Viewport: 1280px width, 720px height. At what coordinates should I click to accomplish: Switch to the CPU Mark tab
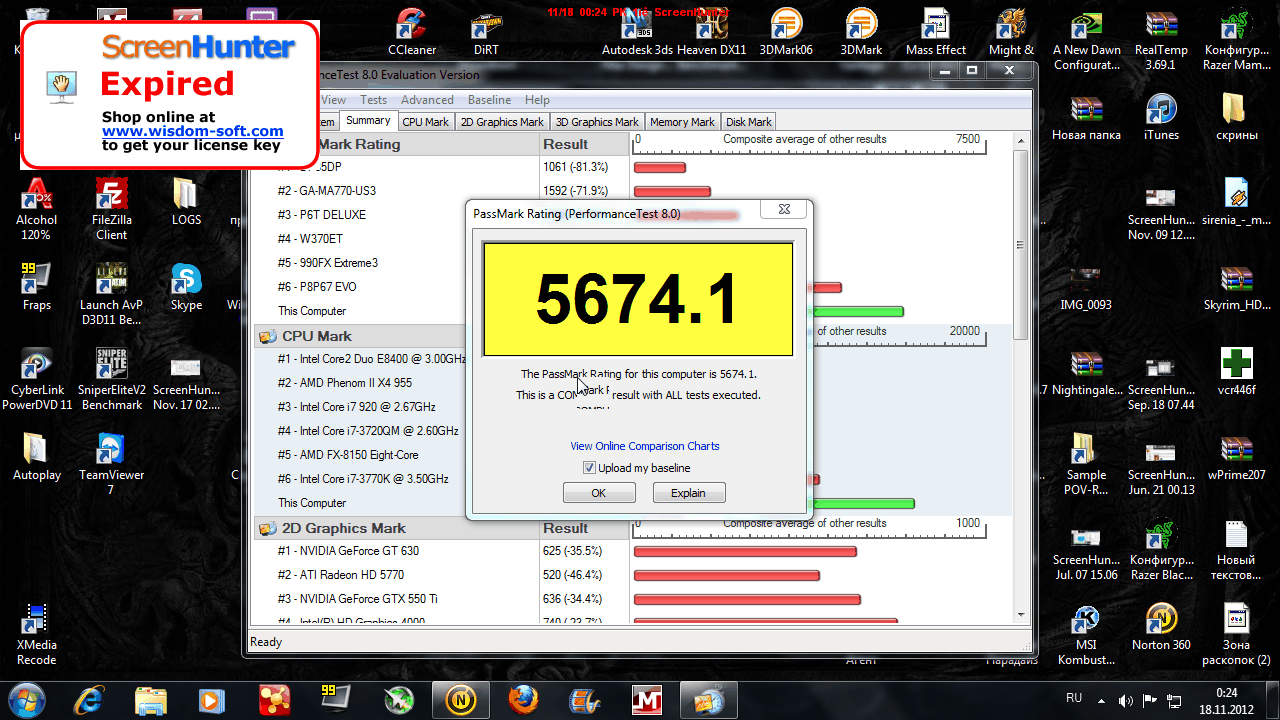(x=425, y=122)
